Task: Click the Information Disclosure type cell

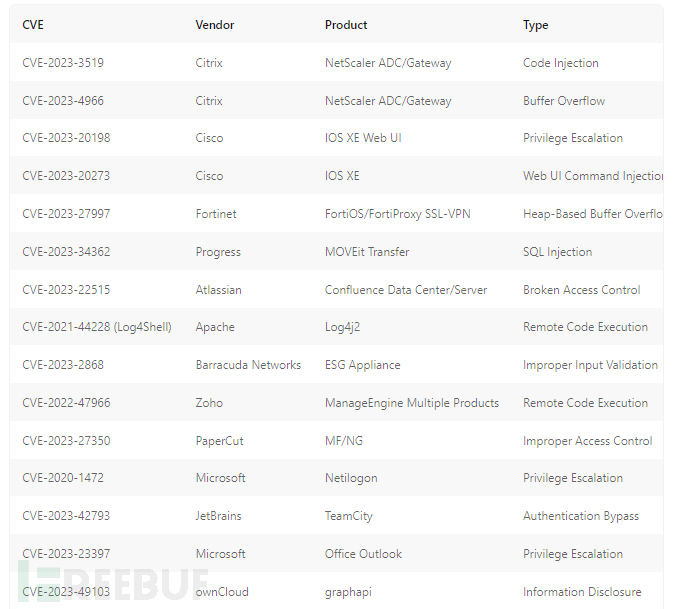Action: point(582,592)
